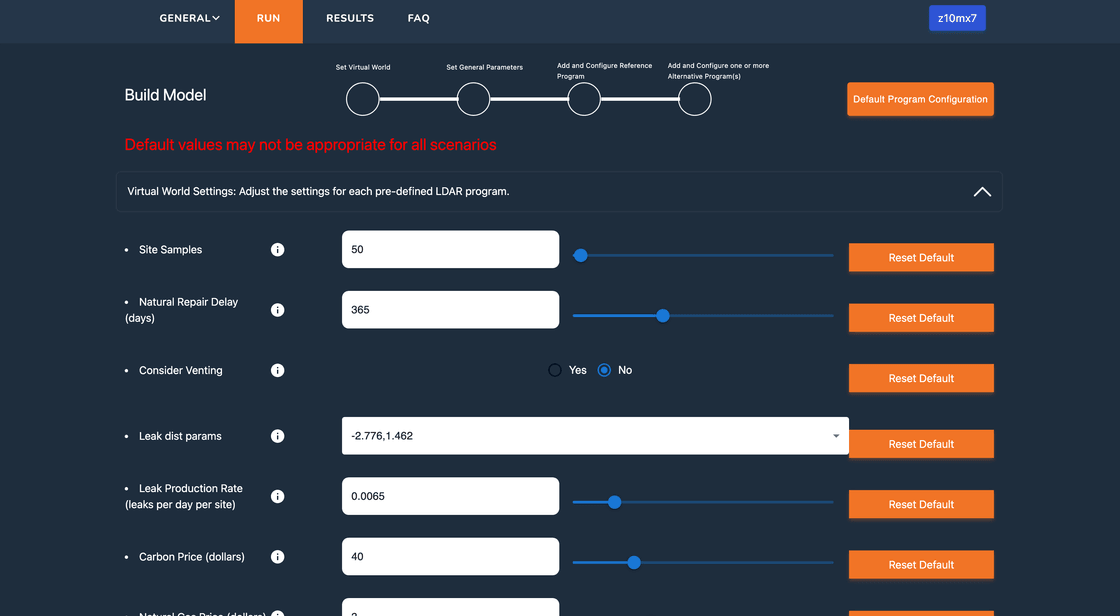Click the Carbon Price slider handle
1120x616 pixels.
634,562
